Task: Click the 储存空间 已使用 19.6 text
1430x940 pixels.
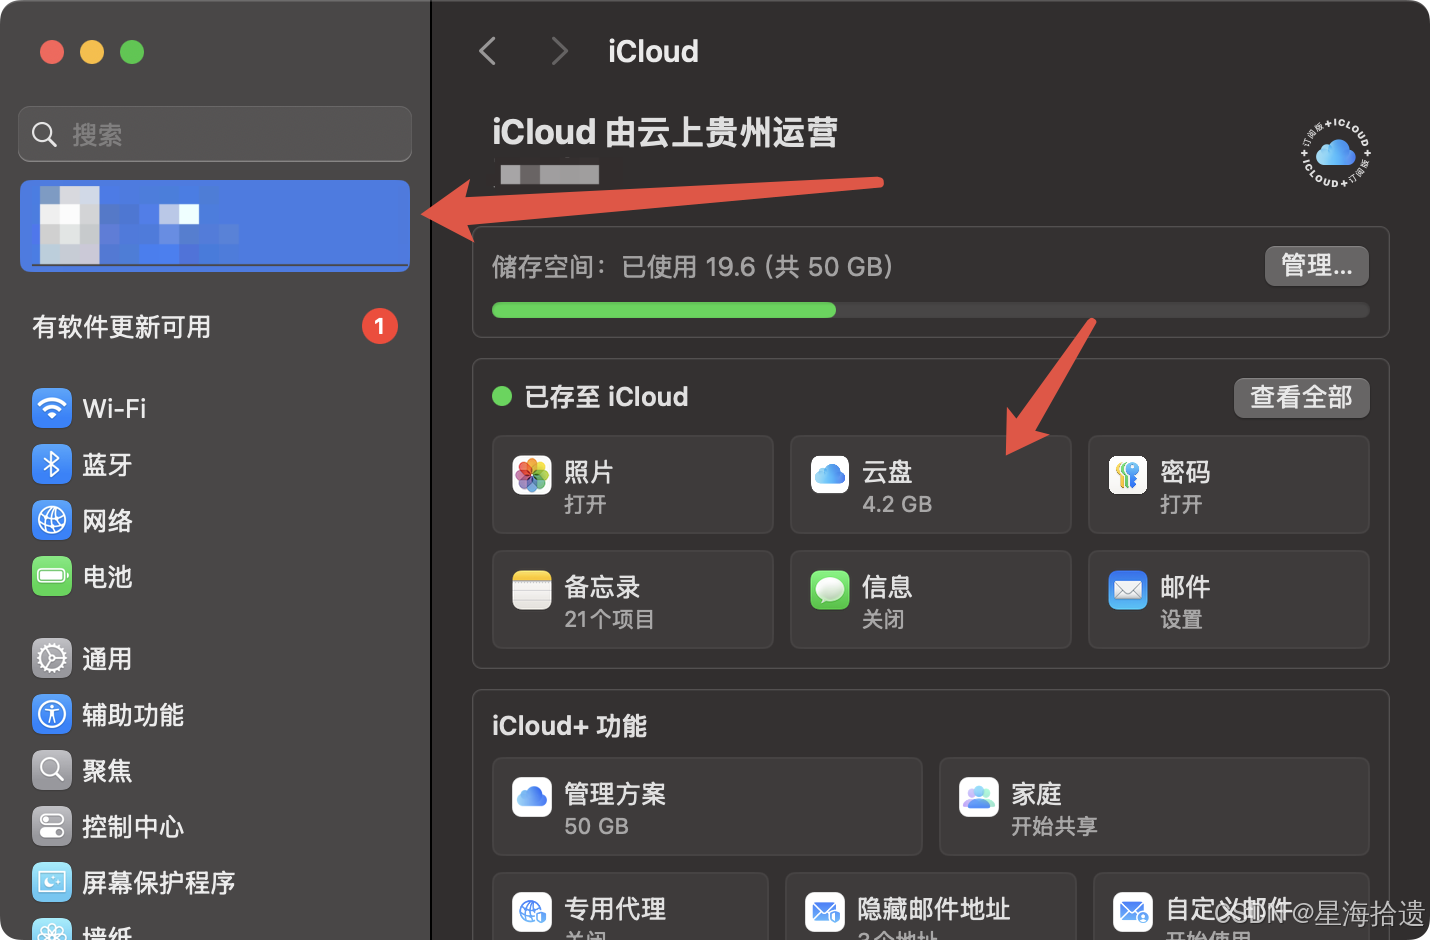Action: (x=692, y=267)
